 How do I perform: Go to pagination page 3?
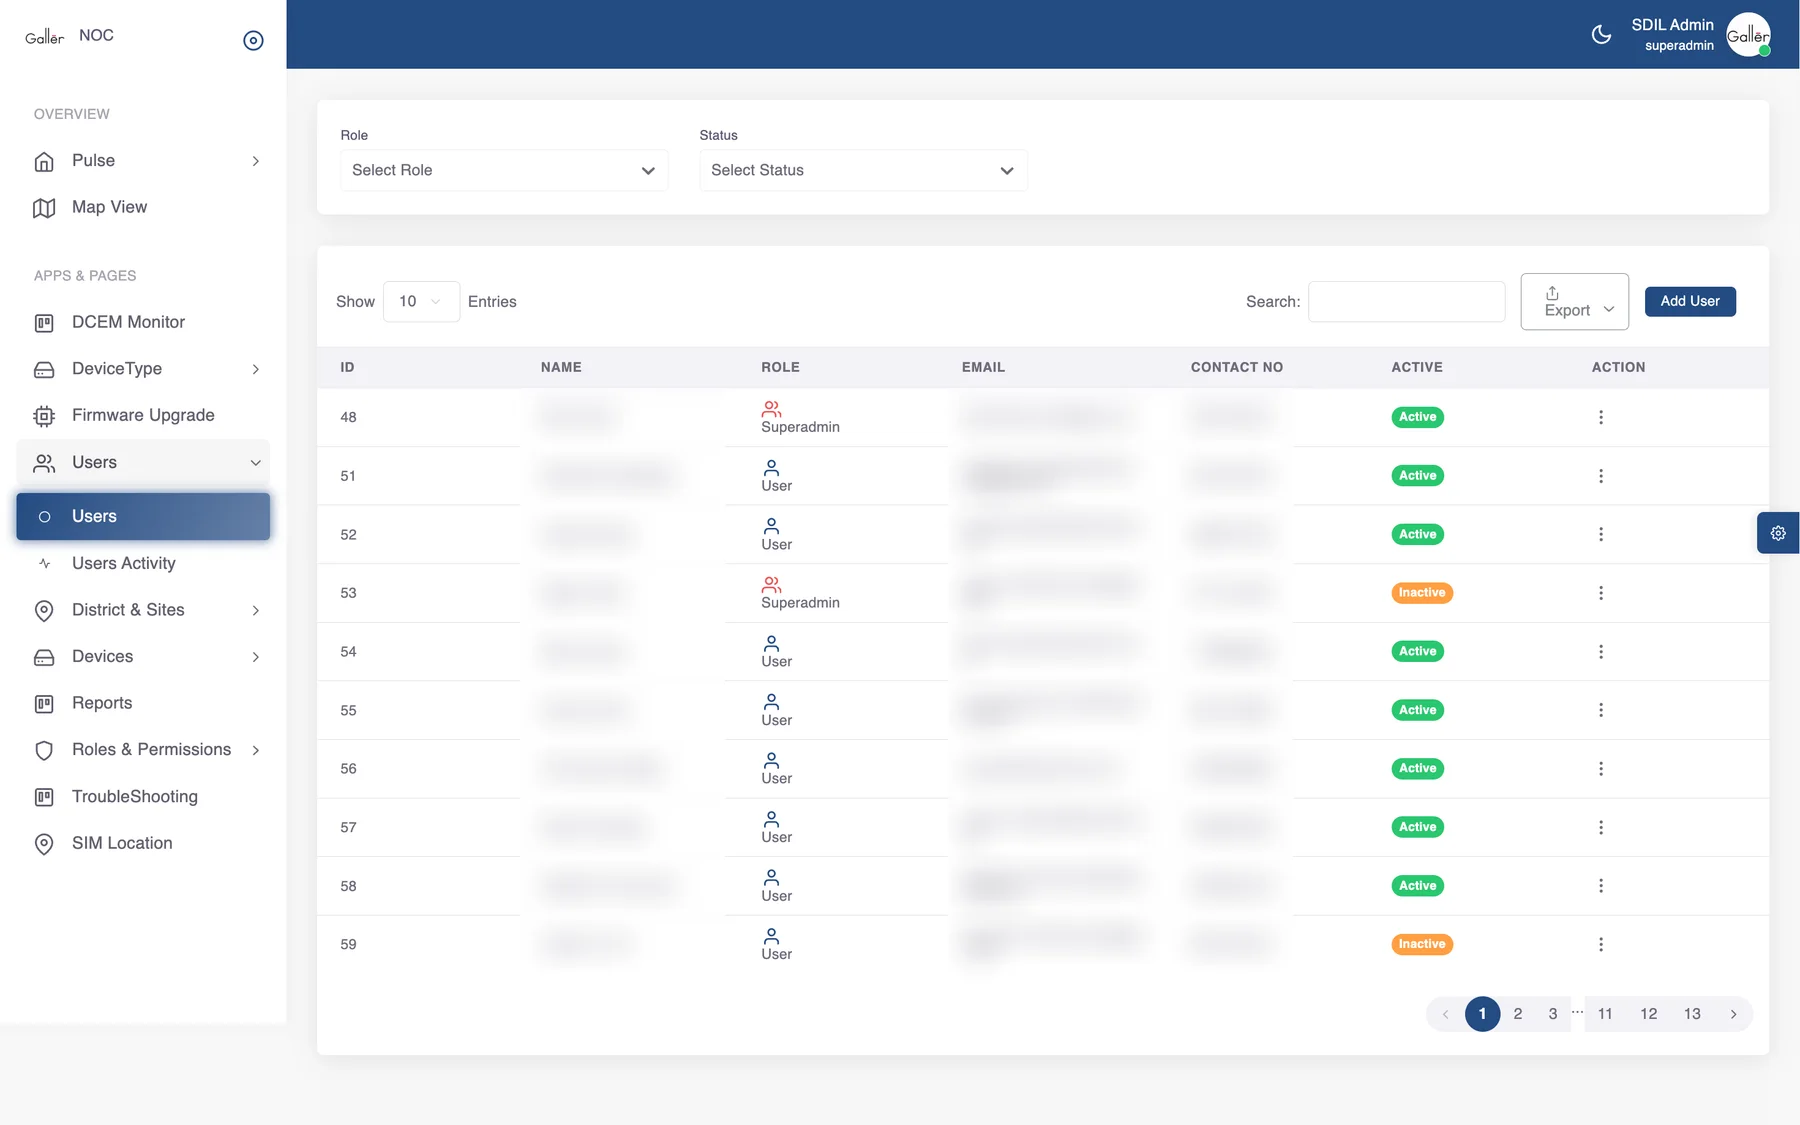(x=1552, y=1014)
